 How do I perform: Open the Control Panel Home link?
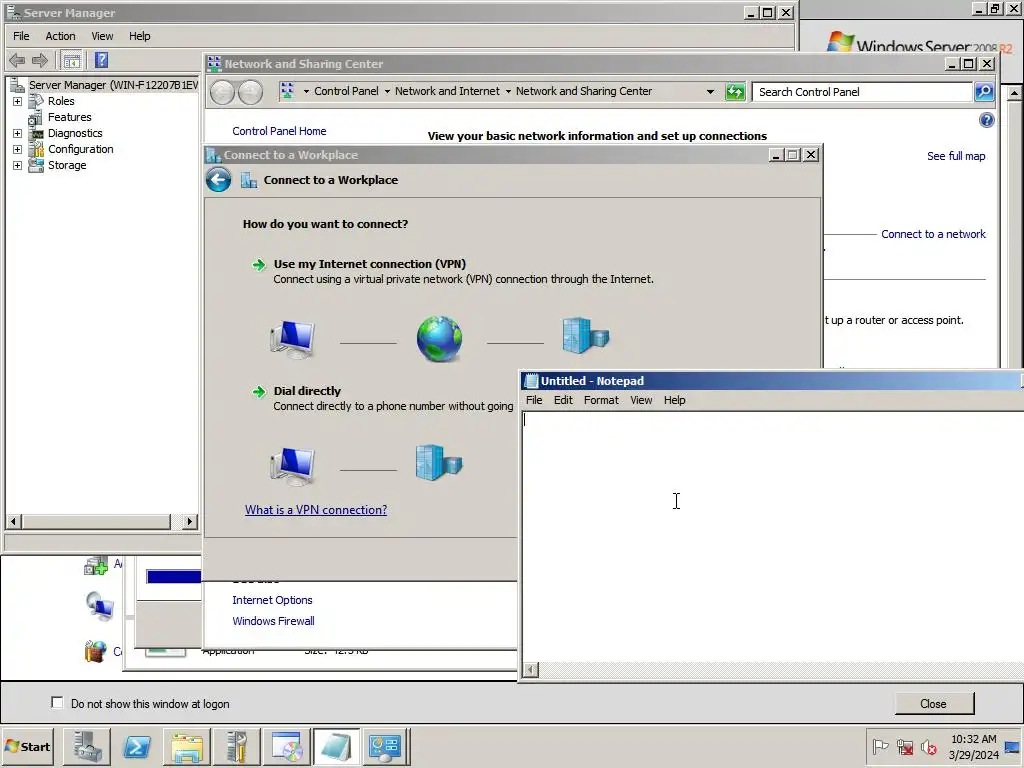[x=279, y=131]
